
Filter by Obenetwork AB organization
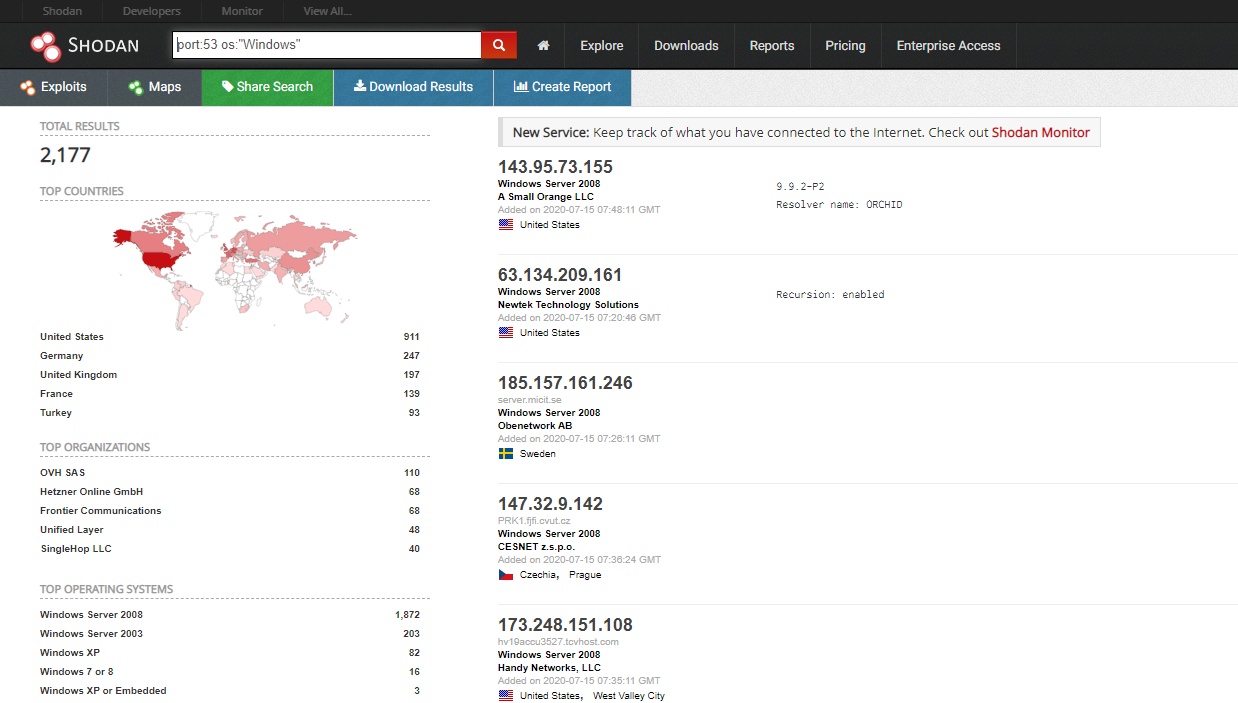coord(535,426)
